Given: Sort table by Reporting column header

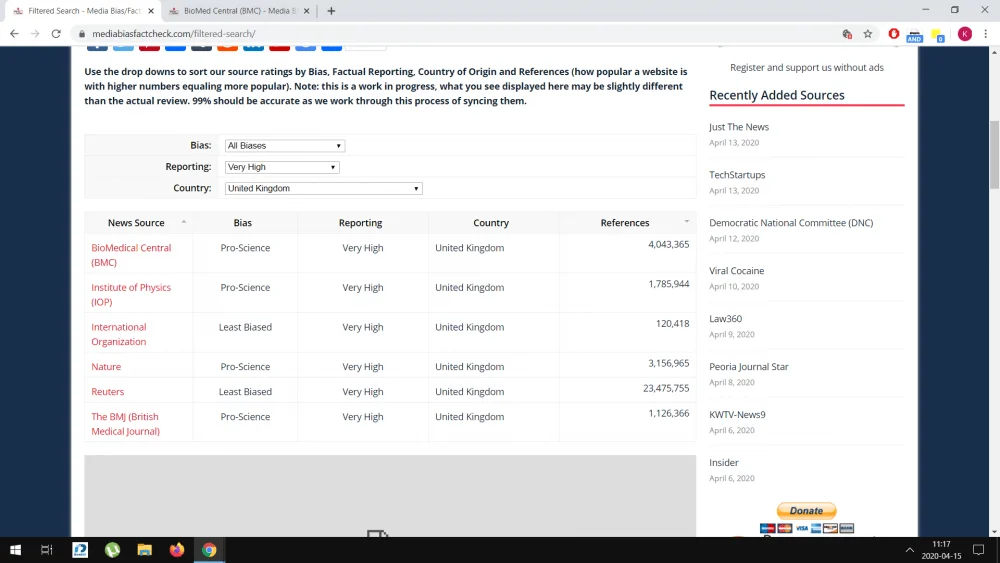Looking at the screenshot, I should (x=363, y=223).
